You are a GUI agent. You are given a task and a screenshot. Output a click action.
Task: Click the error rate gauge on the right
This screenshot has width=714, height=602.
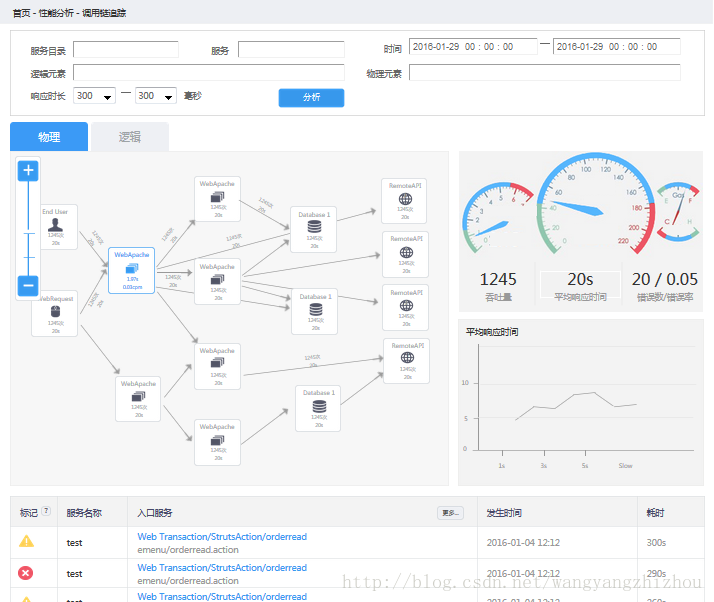point(678,211)
